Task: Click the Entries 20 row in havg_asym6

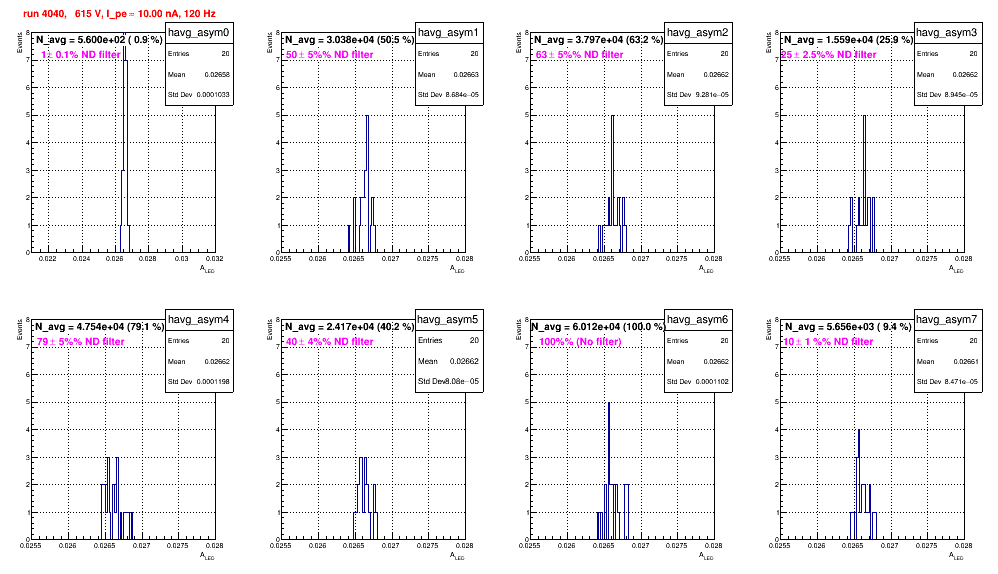Action: (698, 341)
